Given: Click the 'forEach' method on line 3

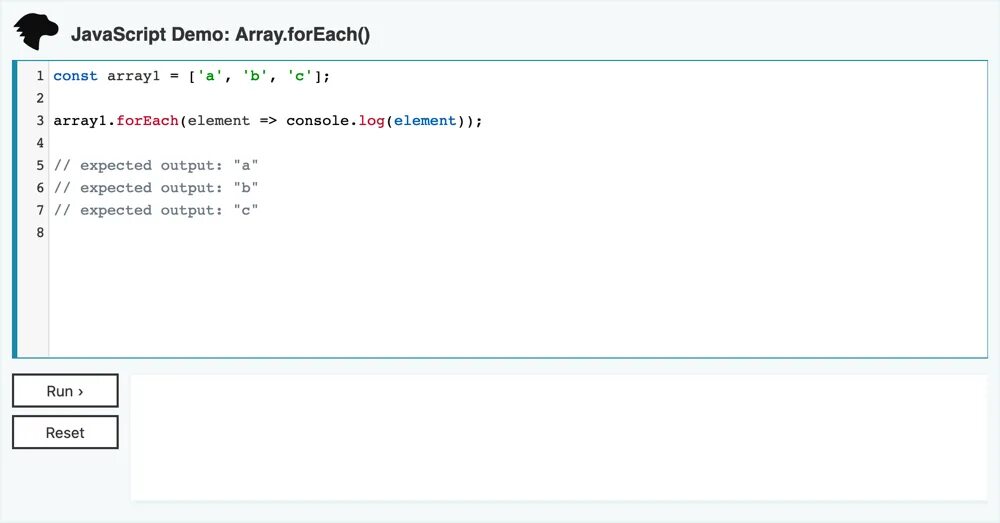Looking at the screenshot, I should click(147, 121).
